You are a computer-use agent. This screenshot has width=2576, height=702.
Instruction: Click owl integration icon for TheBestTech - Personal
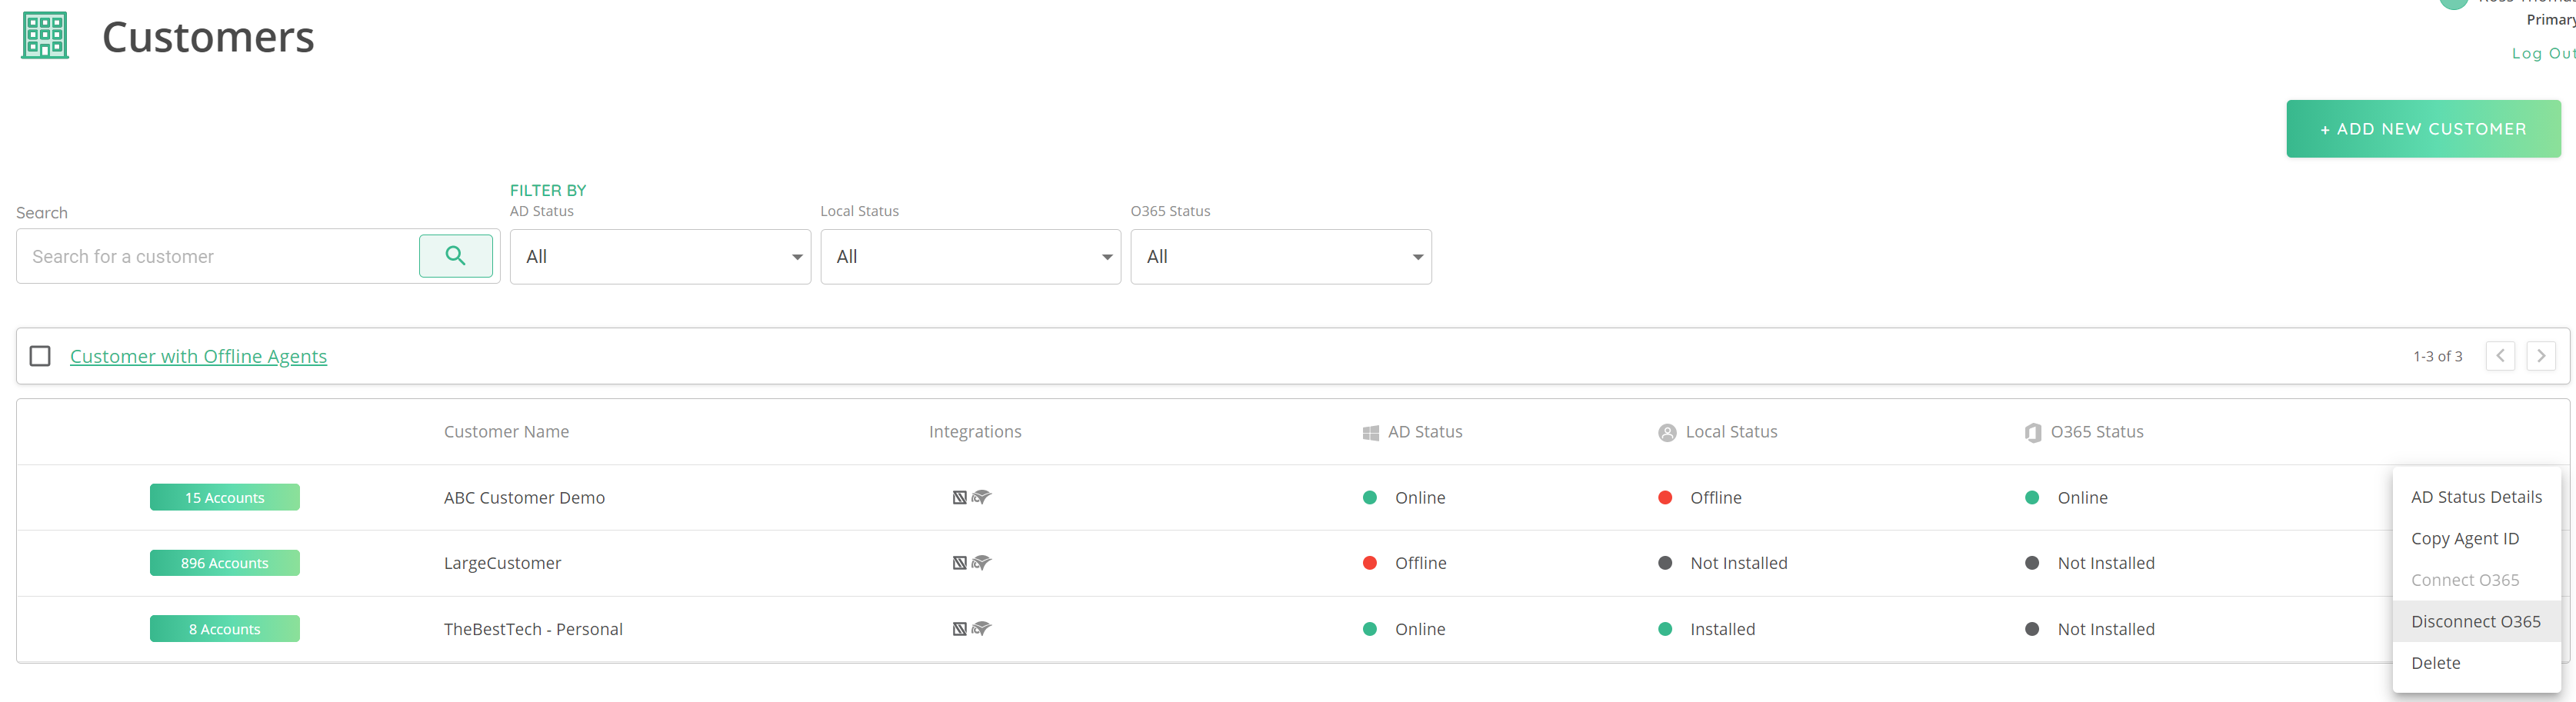(981, 629)
